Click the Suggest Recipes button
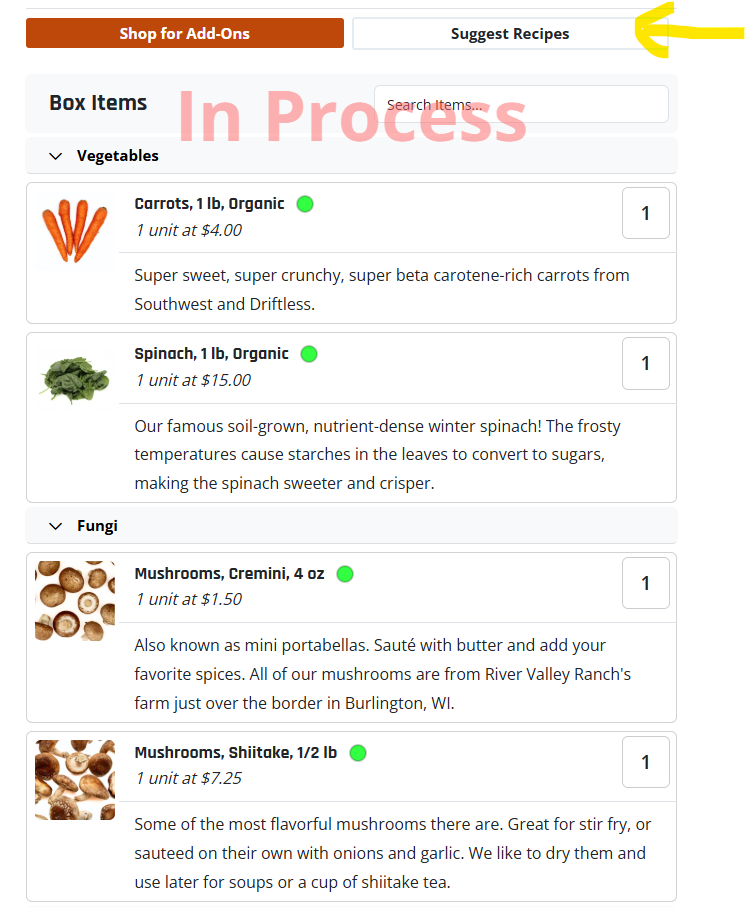This screenshot has height=907, width=745. click(x=510, y=34)
